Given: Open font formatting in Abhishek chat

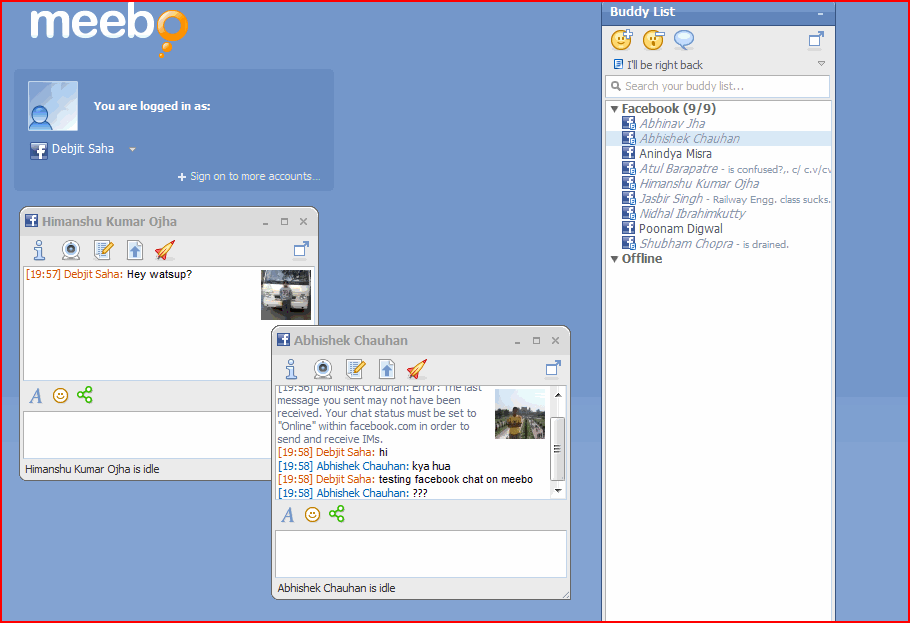Looking at the screenshot, I should (x=288, y=515).
